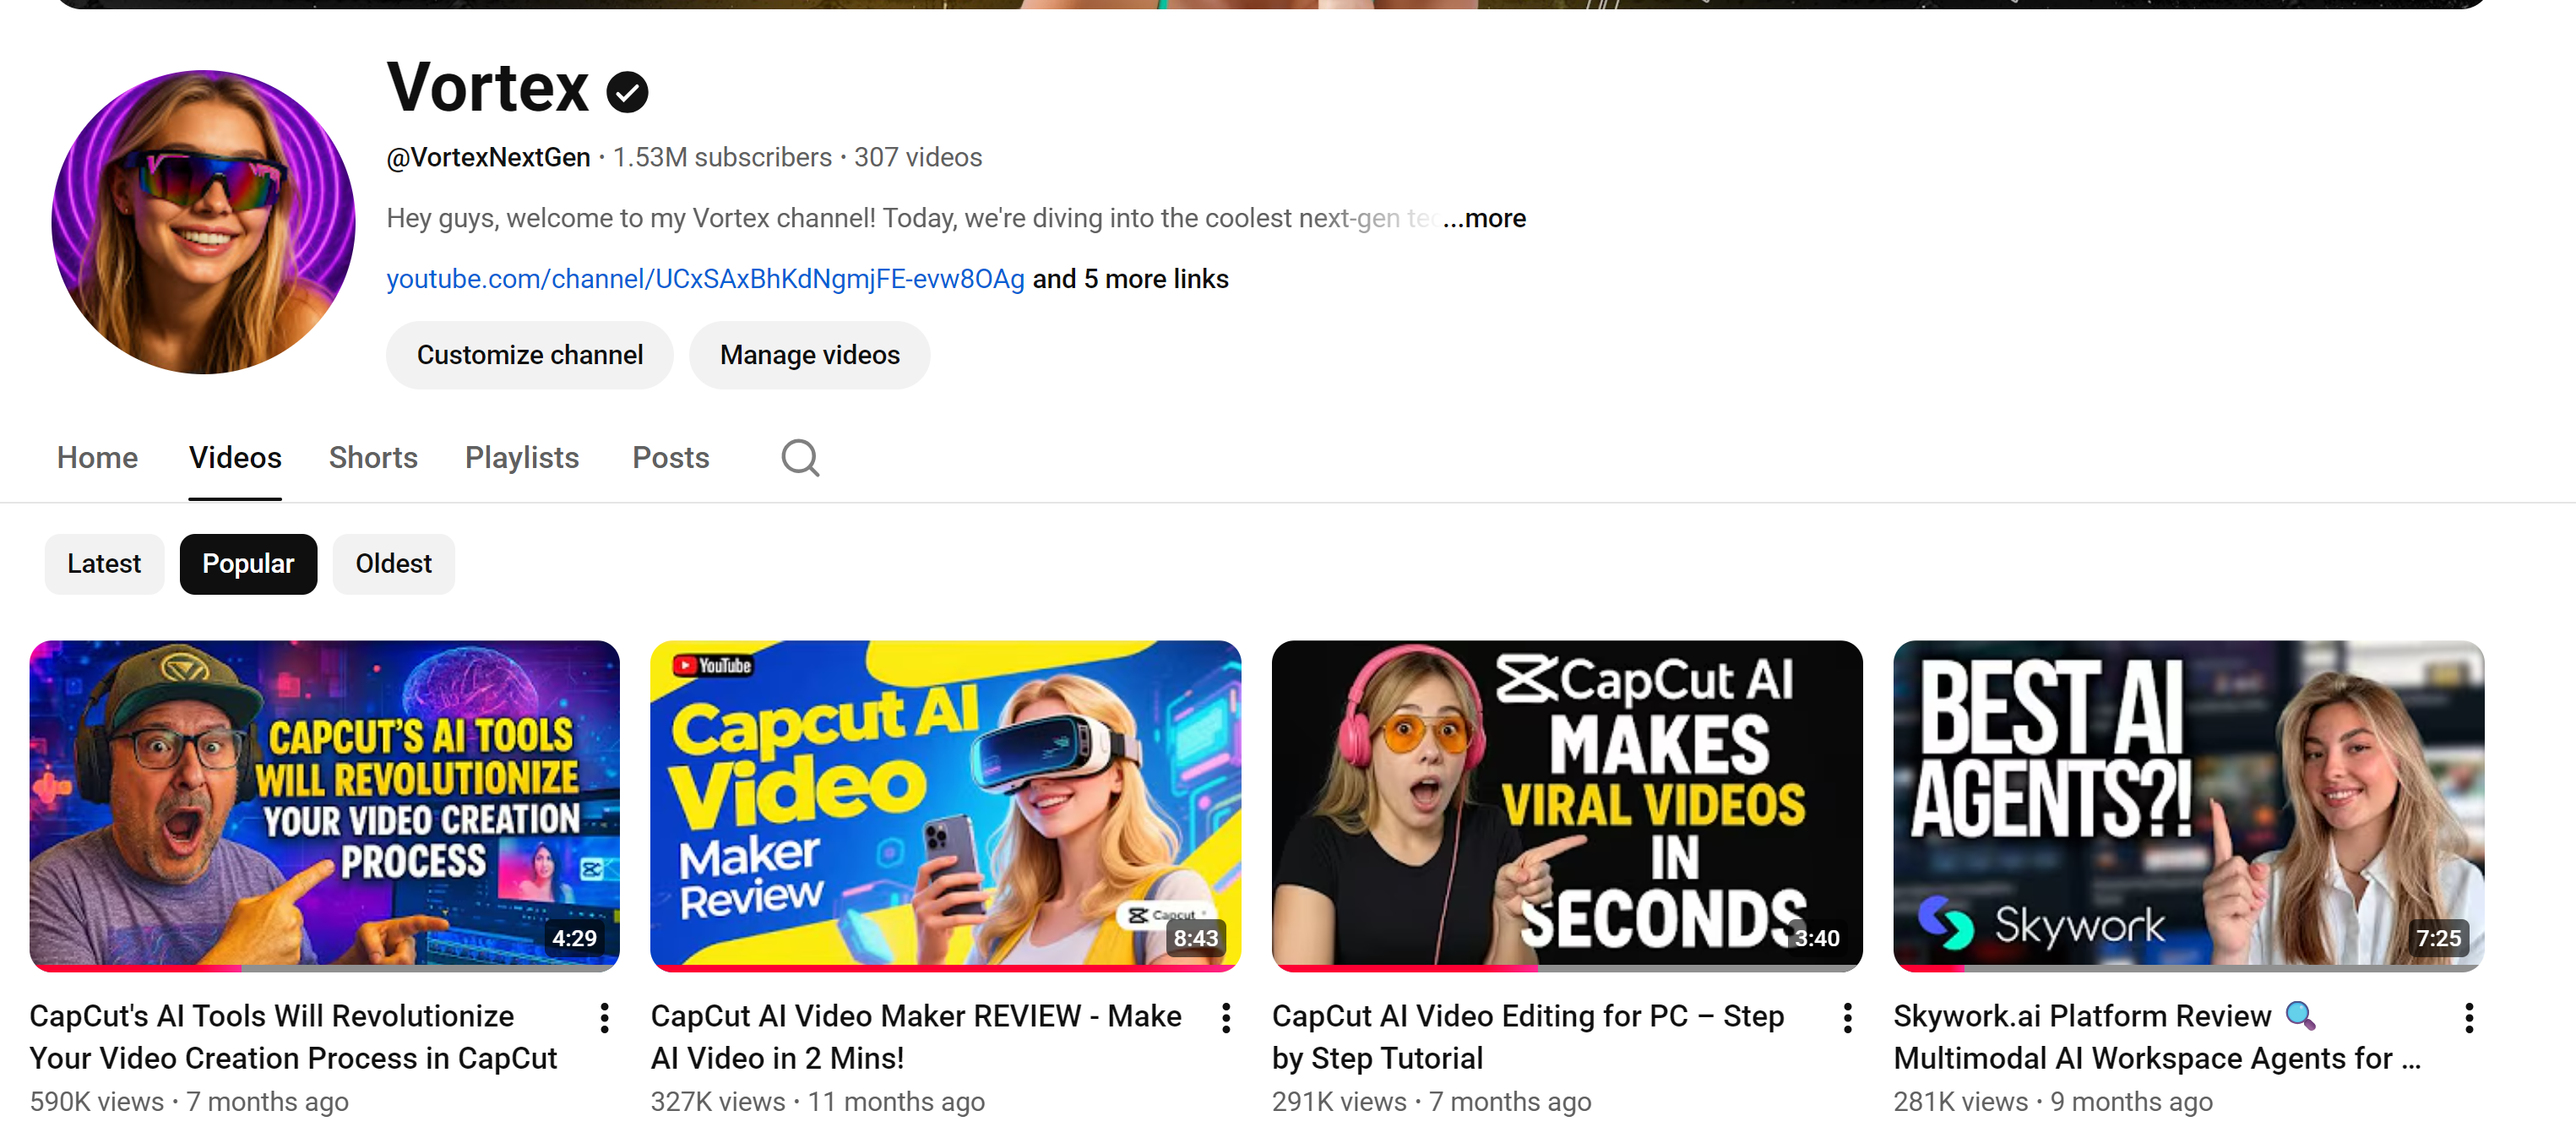Switch to the Videos tab
The width and height of the screenshot is (2576, 1138).
coord(235,458)
